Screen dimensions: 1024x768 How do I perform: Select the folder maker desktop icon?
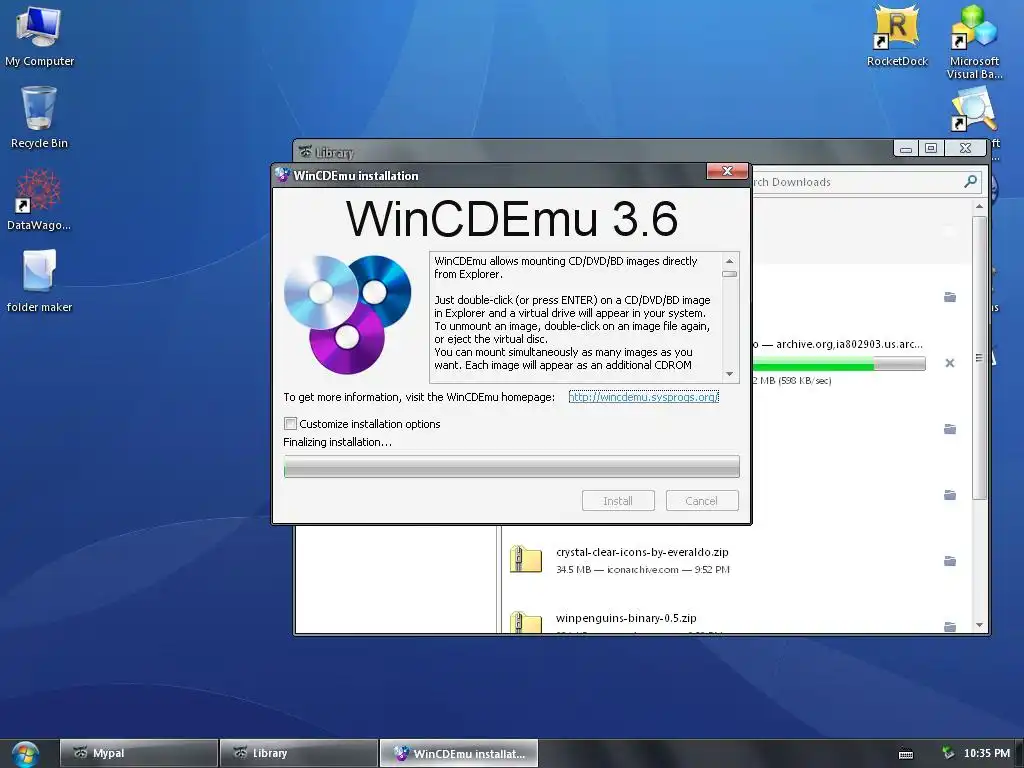[x=39, y=281]
